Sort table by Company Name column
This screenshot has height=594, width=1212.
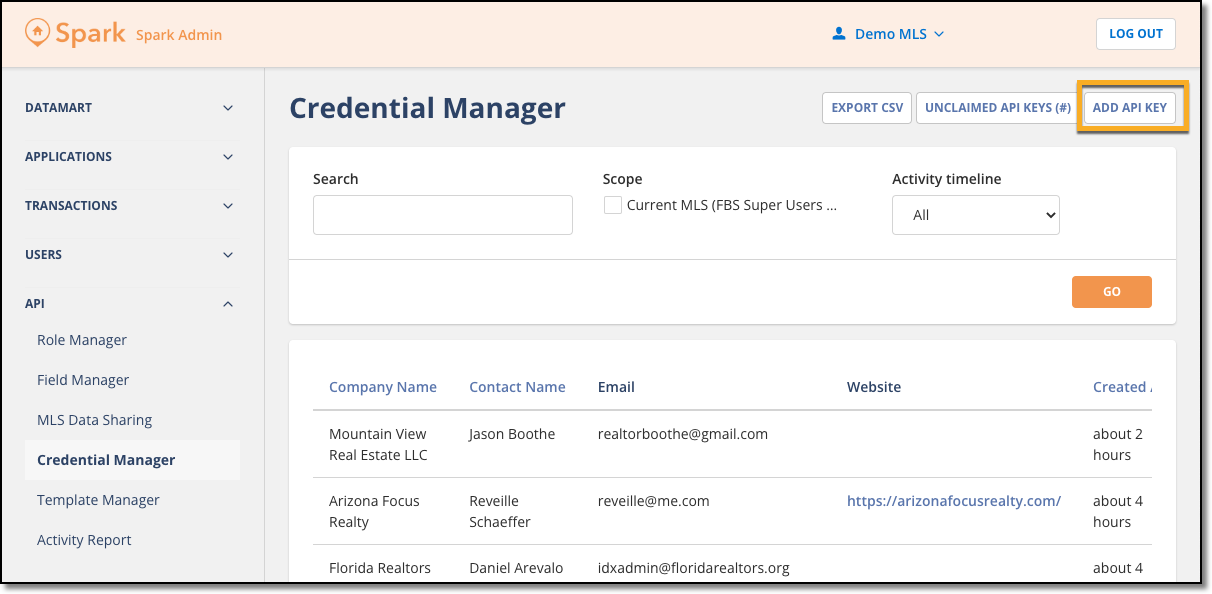(383, 387)
